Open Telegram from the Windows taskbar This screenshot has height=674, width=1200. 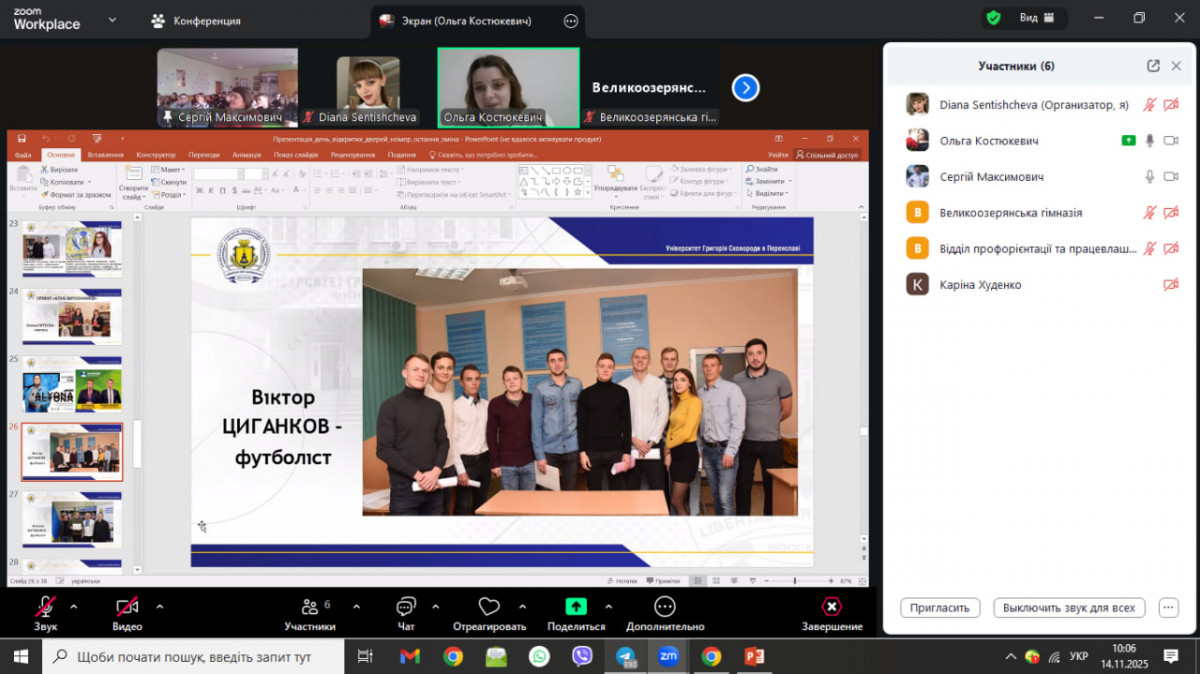pos(625,657)
